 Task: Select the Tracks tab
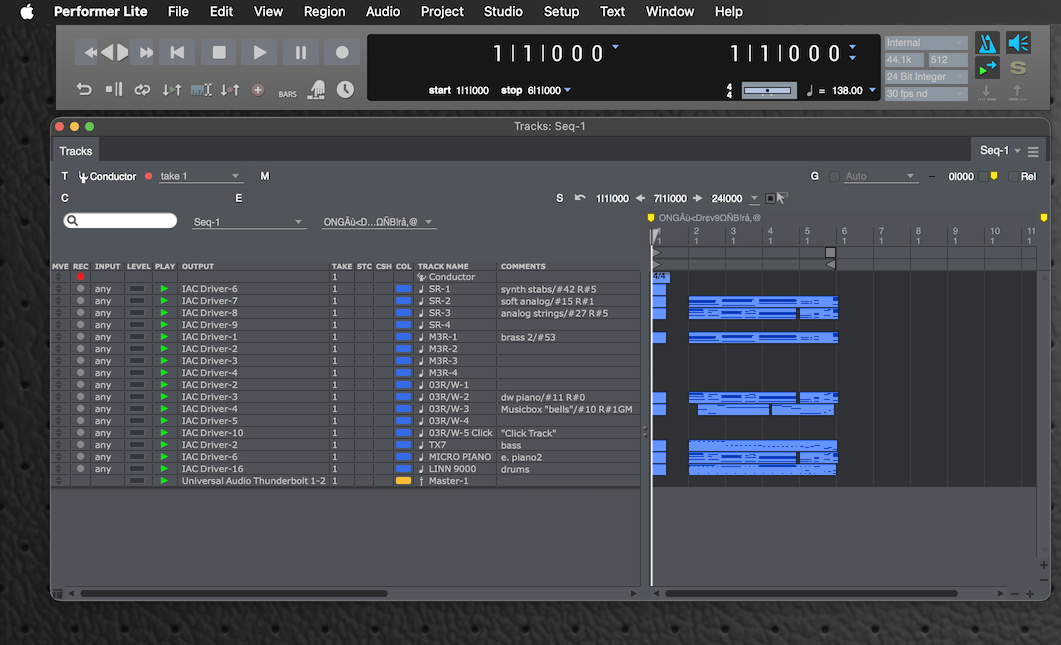point(75,151)
